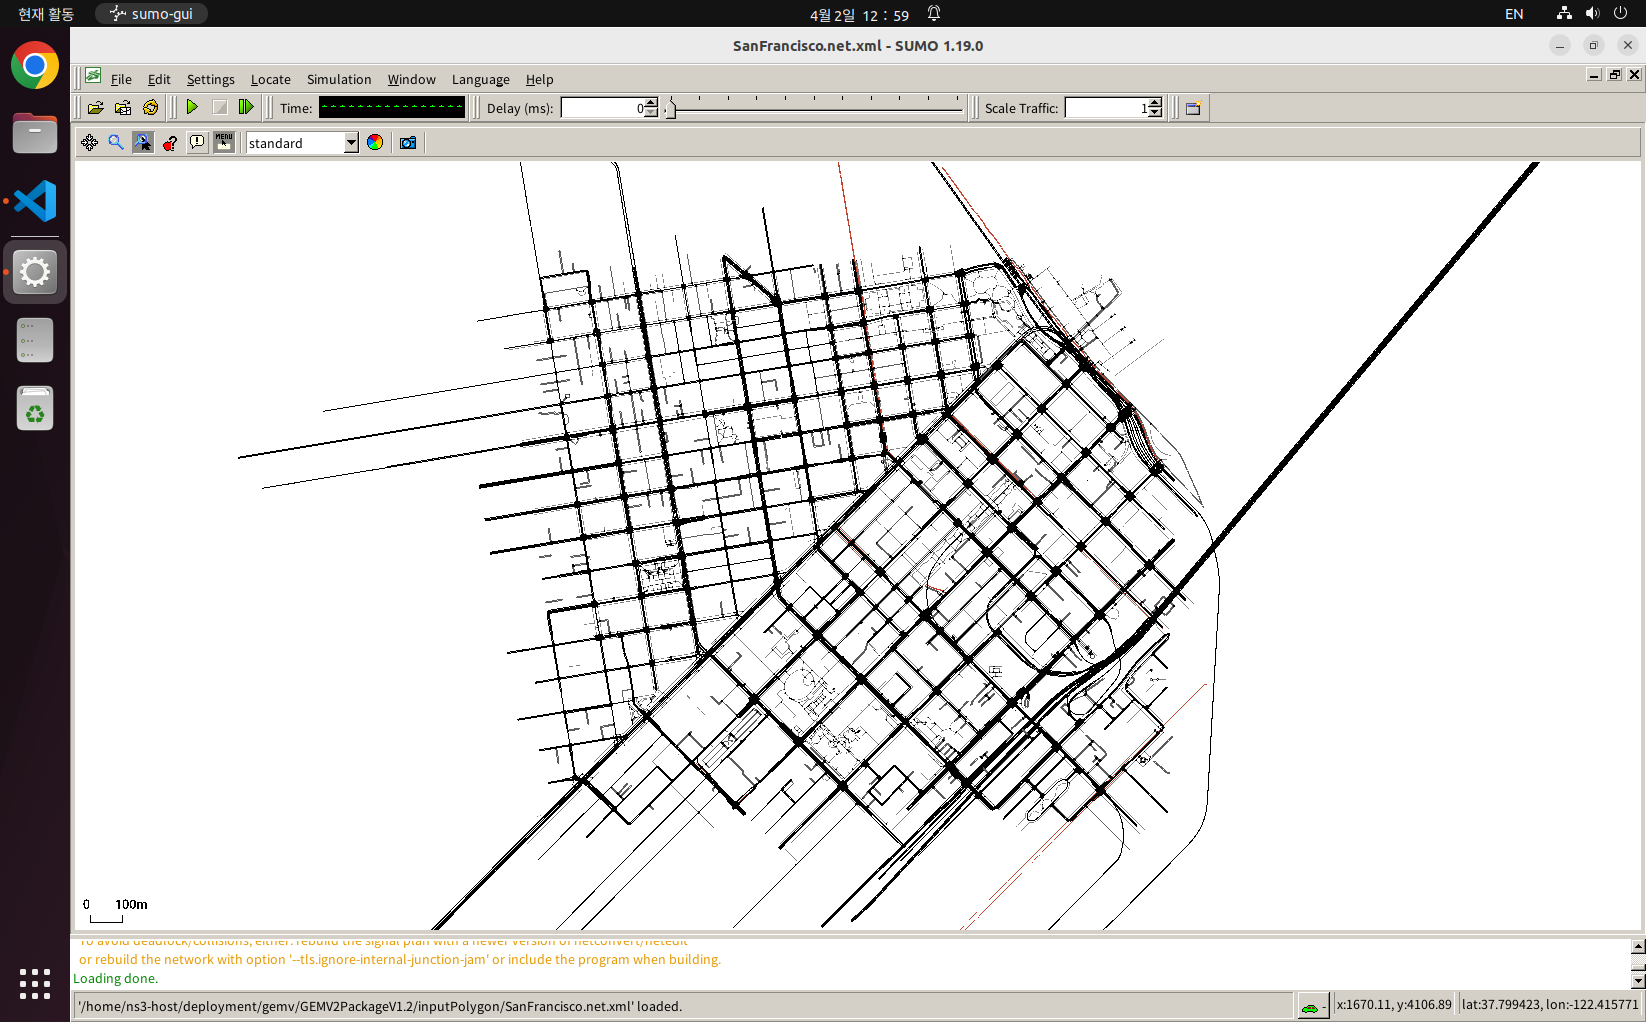Increase Delay value with the up stepper arrow
The height and width of the screenshot is (1022, 1646).
652,103
